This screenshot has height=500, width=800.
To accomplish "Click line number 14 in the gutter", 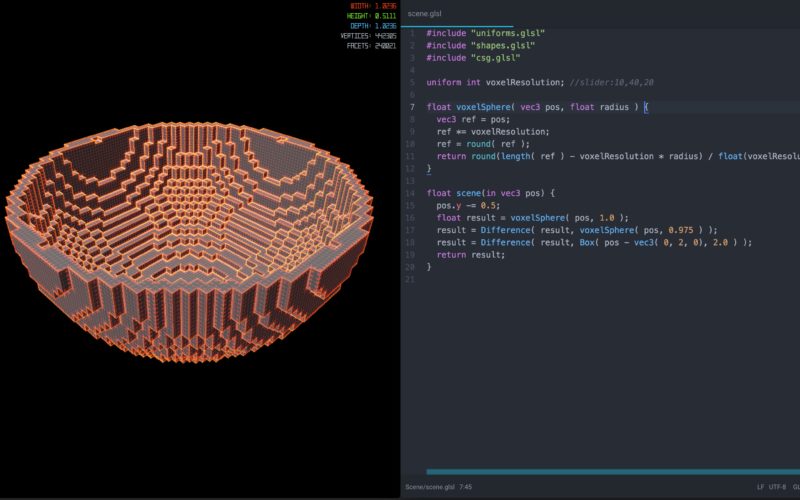I will [410, 193].
